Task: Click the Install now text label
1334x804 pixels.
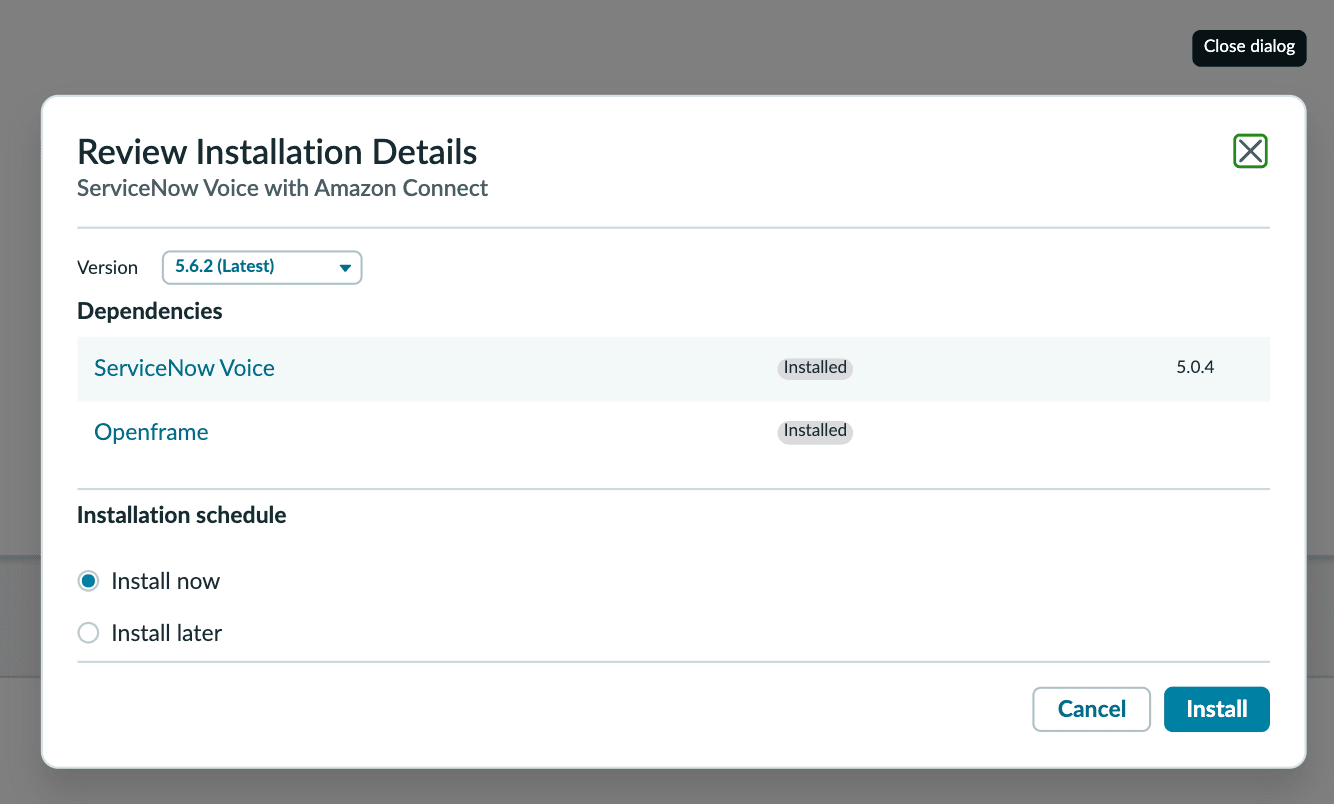Action: click(x=166, y=581)
